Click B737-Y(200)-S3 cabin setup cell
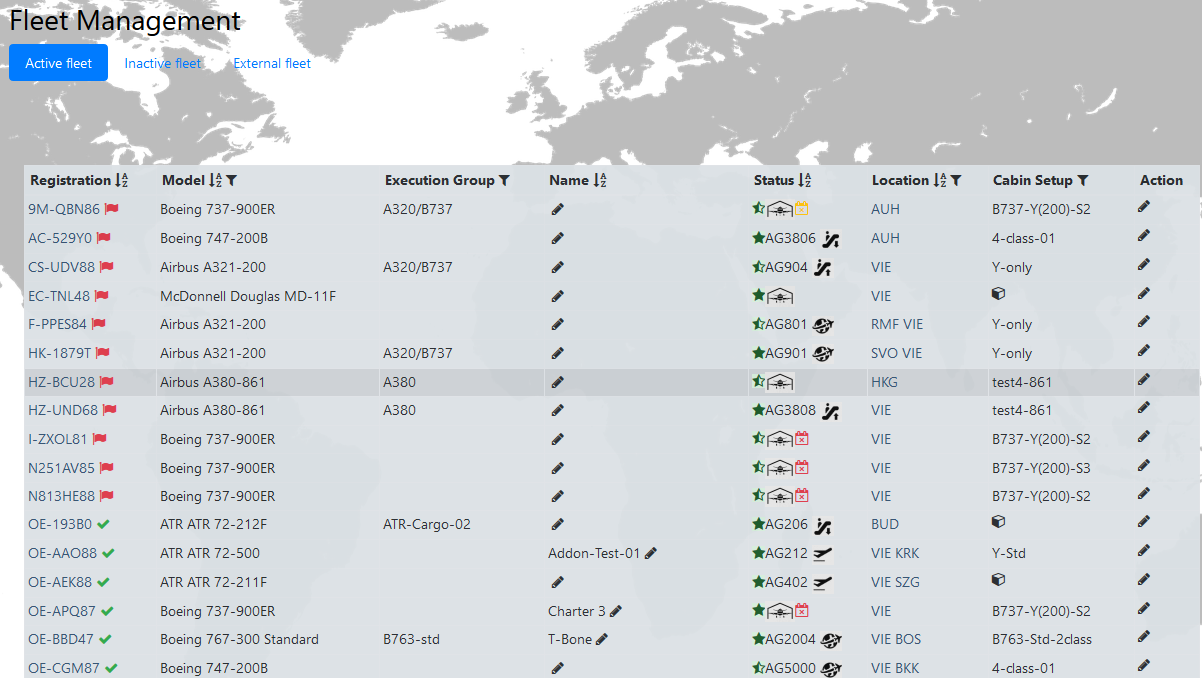Viewport: 1202px width, 678px height. click(1041, 467)
